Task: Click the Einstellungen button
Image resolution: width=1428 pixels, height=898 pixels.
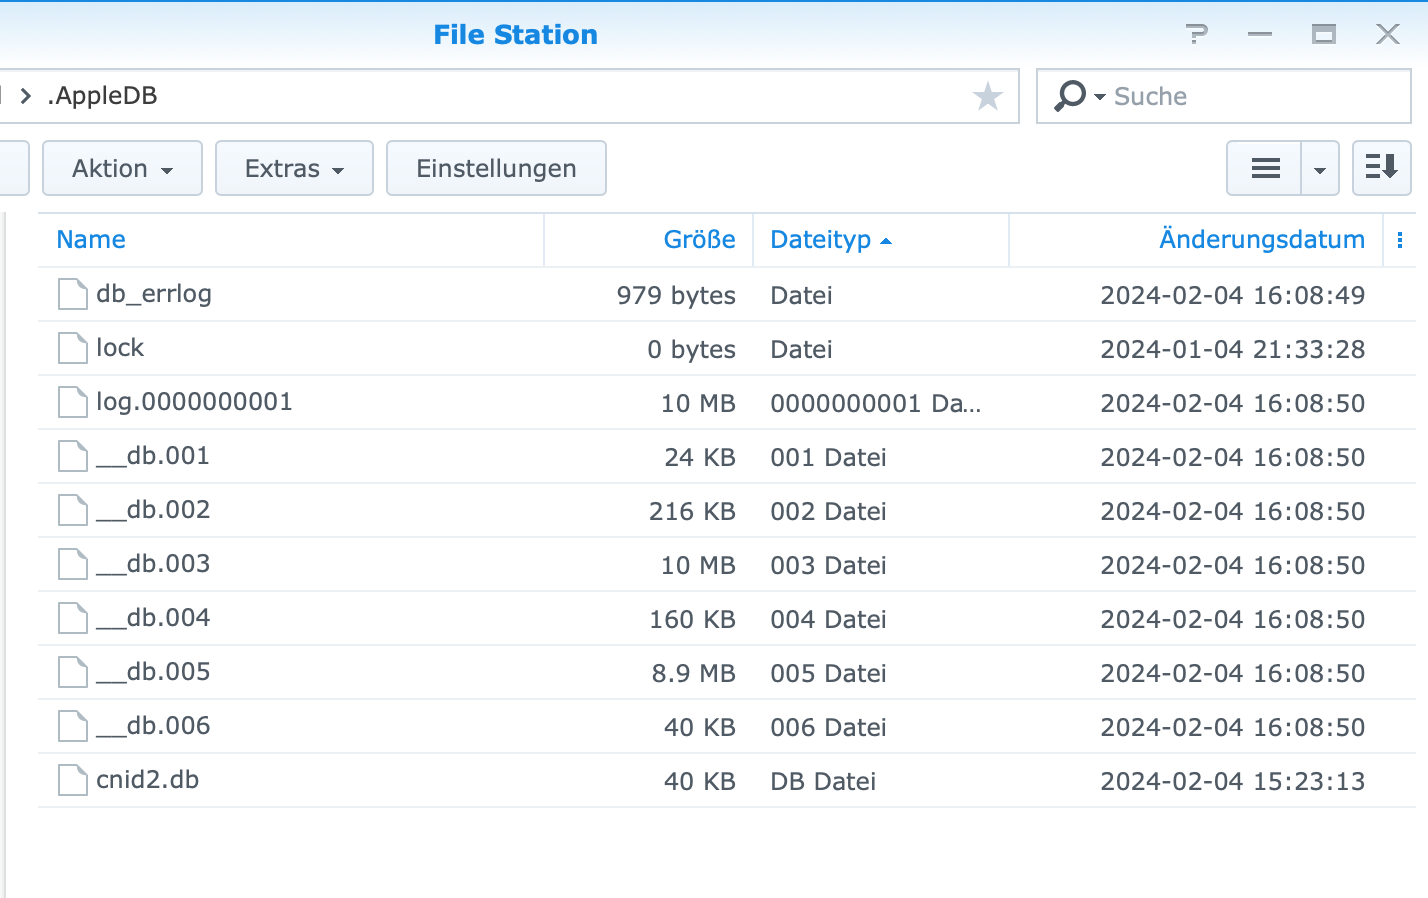Action: tap(496, 168)
